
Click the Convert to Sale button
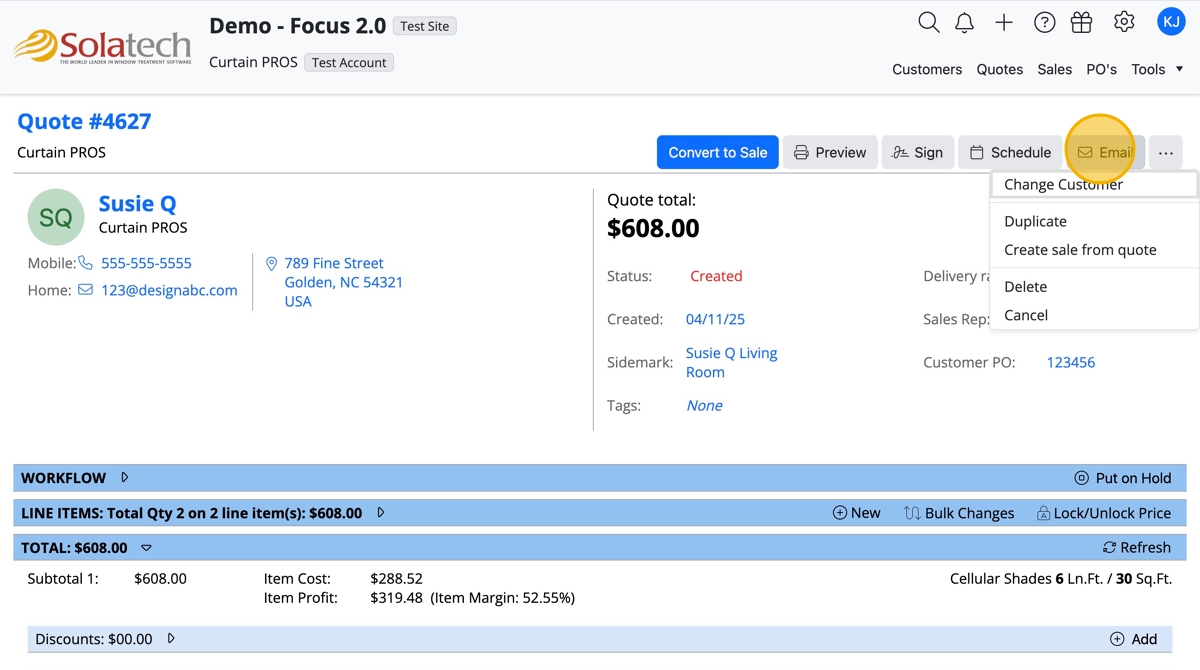(x=717, y=153)
